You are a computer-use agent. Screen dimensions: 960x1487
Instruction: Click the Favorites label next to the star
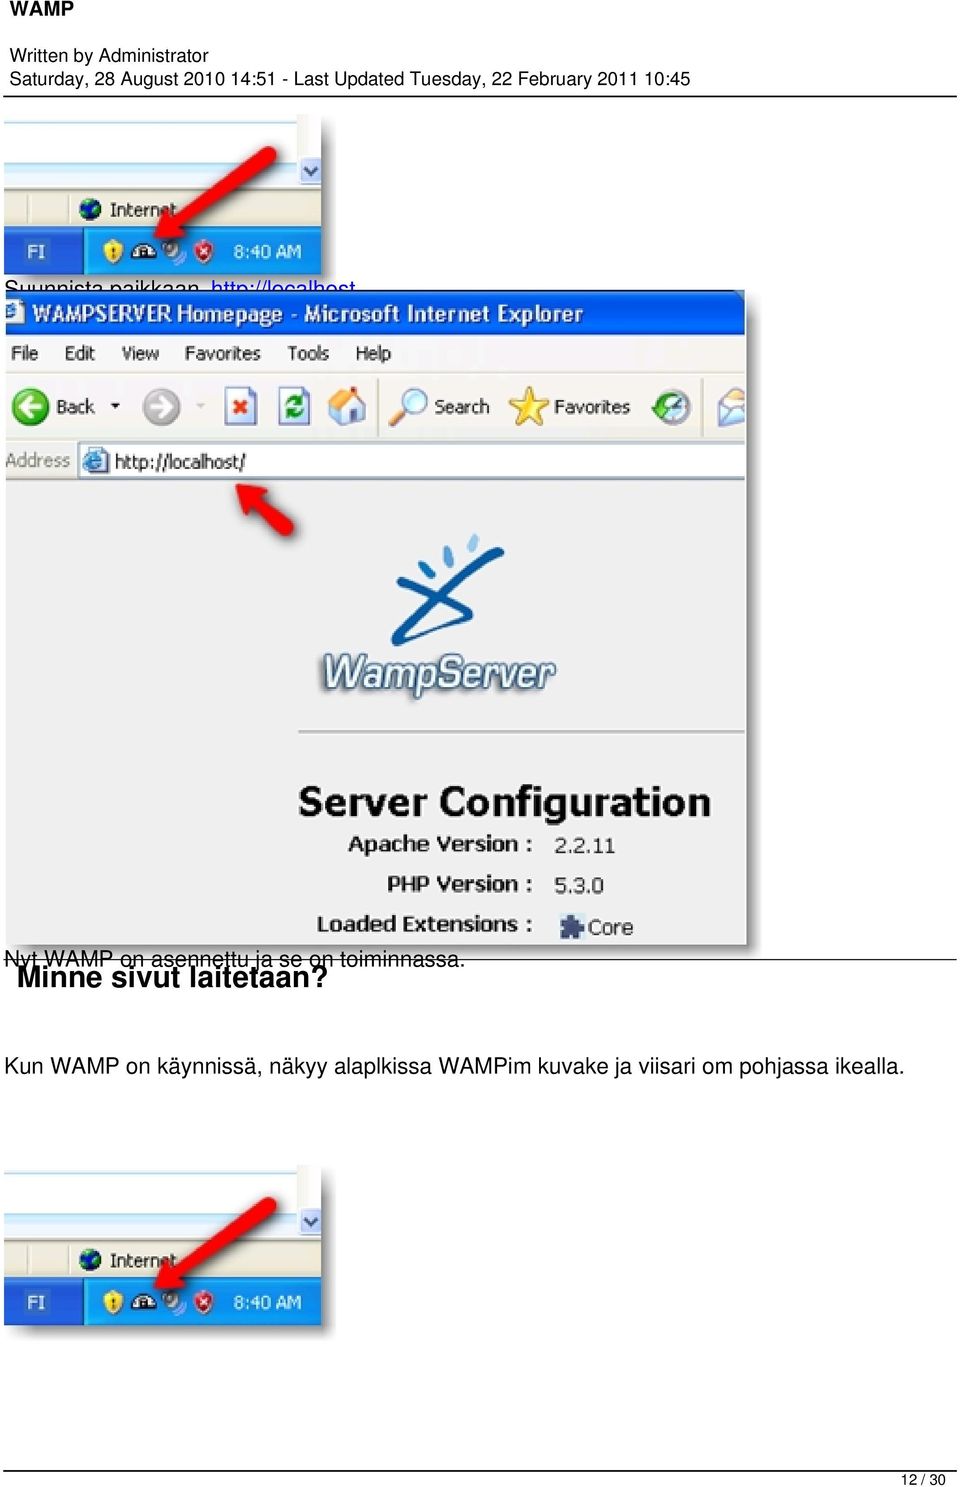[x=592, y=406]
